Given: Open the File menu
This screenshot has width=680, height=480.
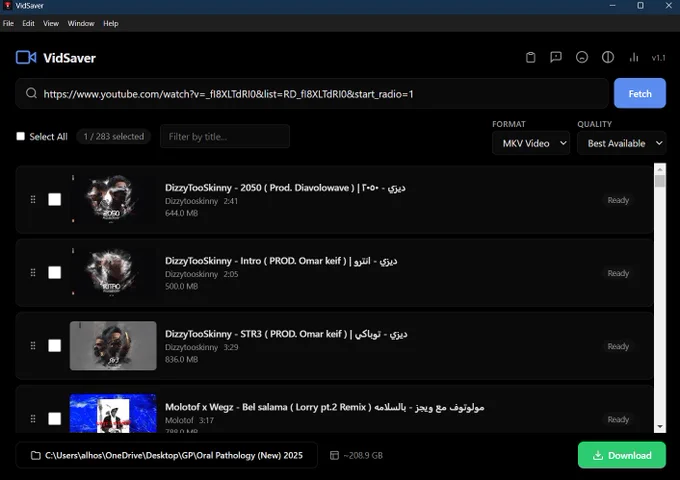Looking at the screenshot, I should 8,23.
